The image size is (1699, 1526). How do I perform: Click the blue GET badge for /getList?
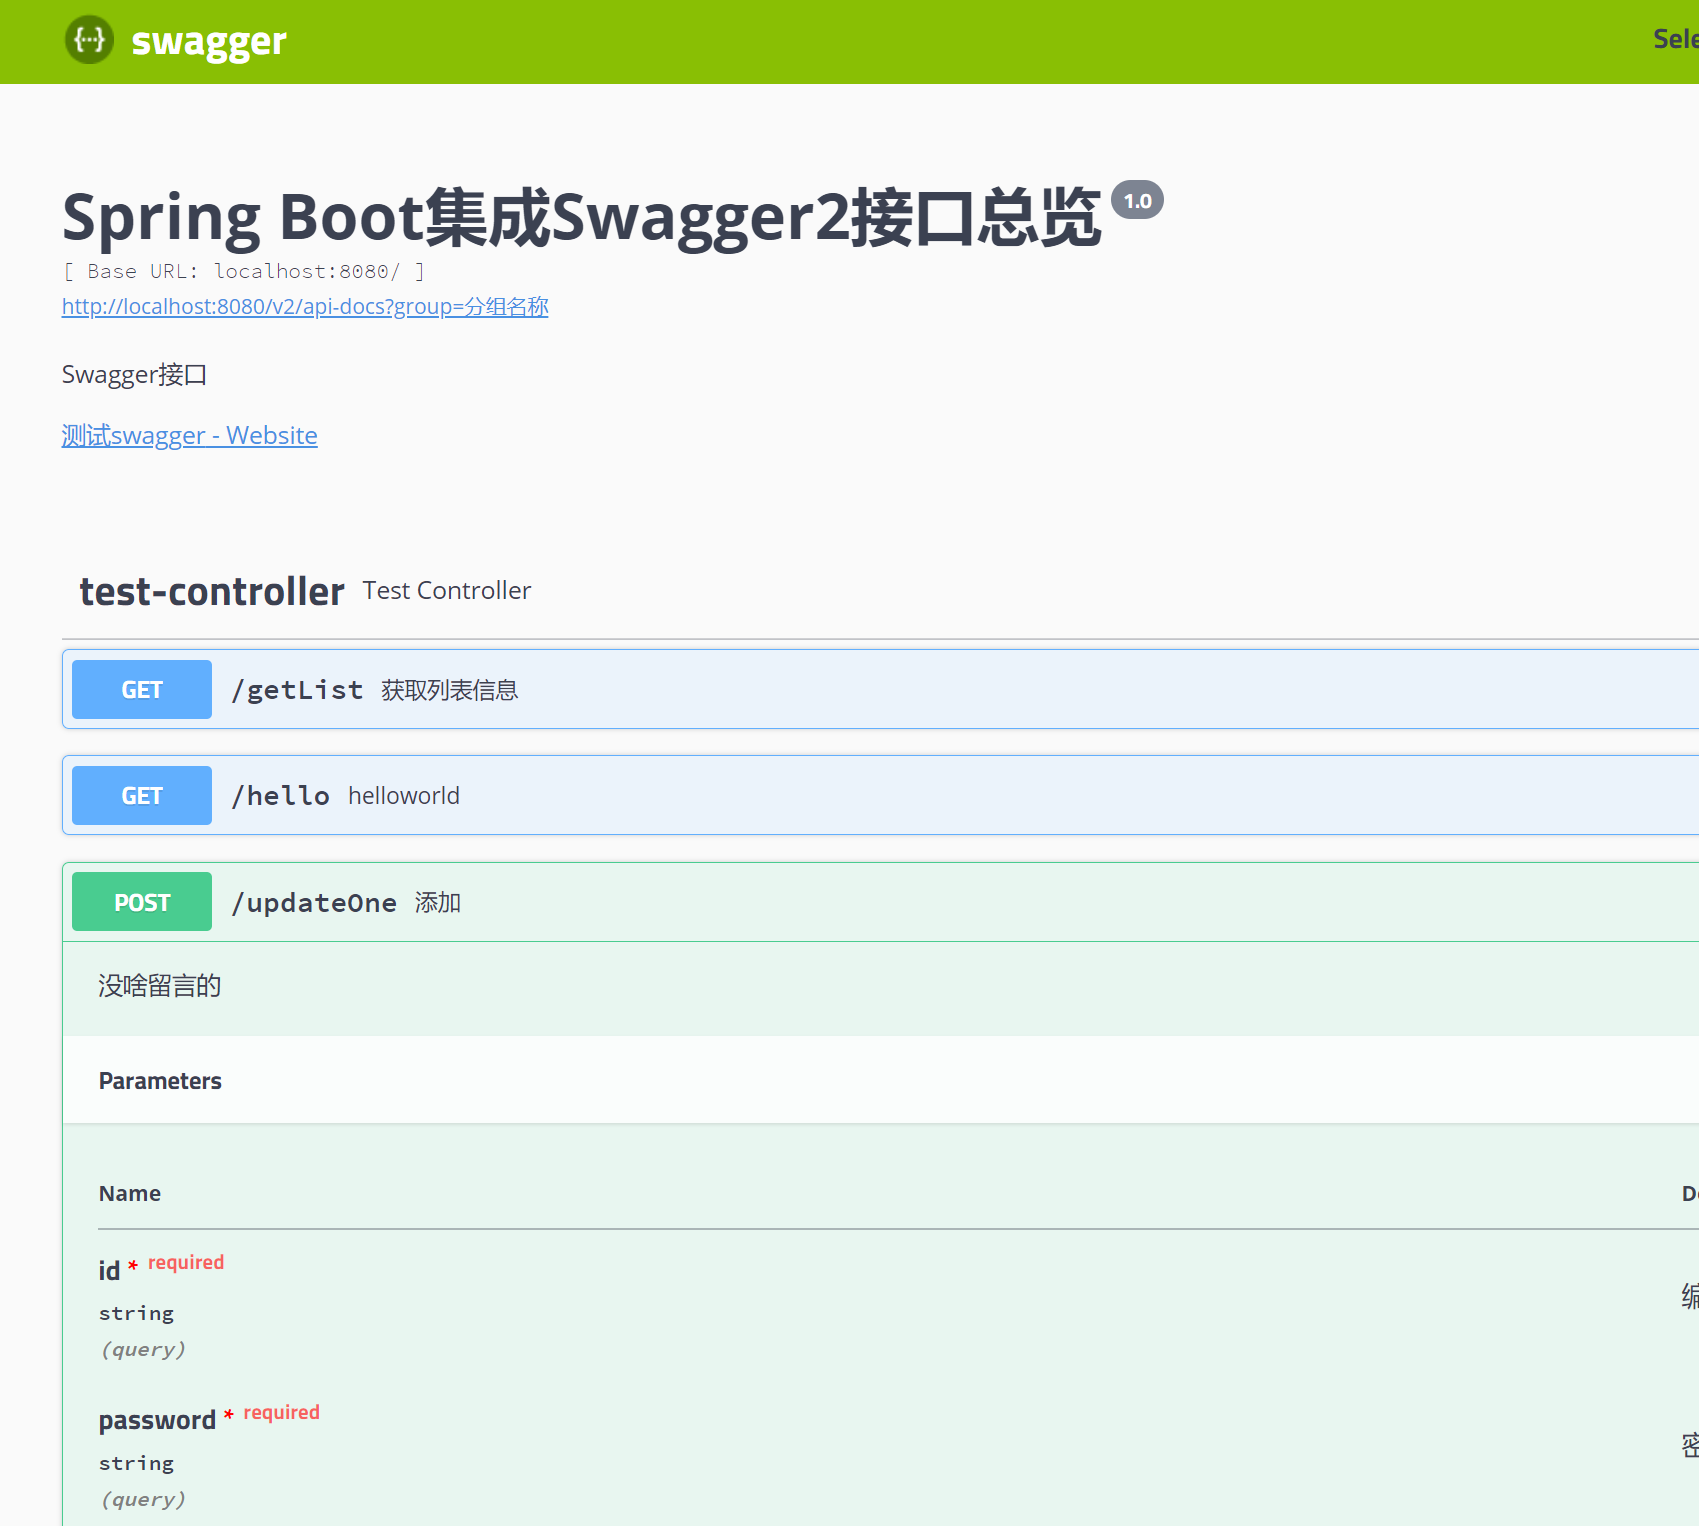click(142, 690)
